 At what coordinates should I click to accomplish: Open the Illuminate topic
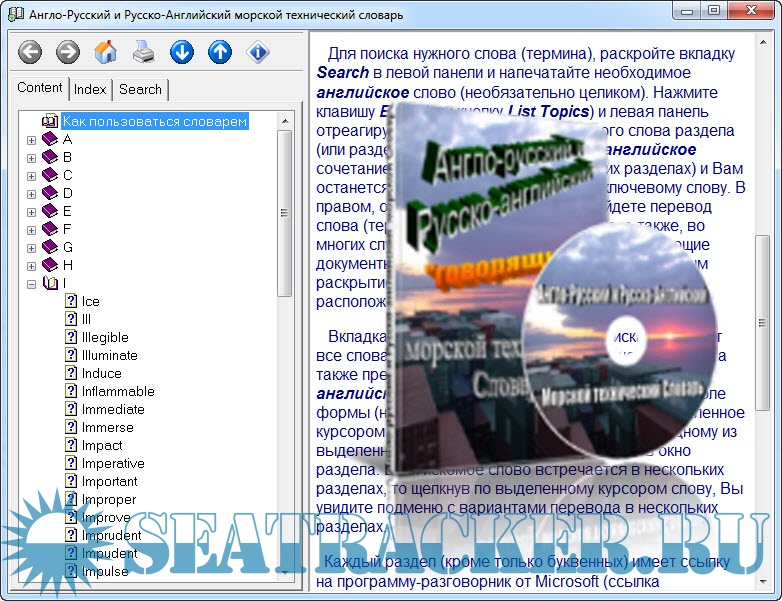click(110, 355)
